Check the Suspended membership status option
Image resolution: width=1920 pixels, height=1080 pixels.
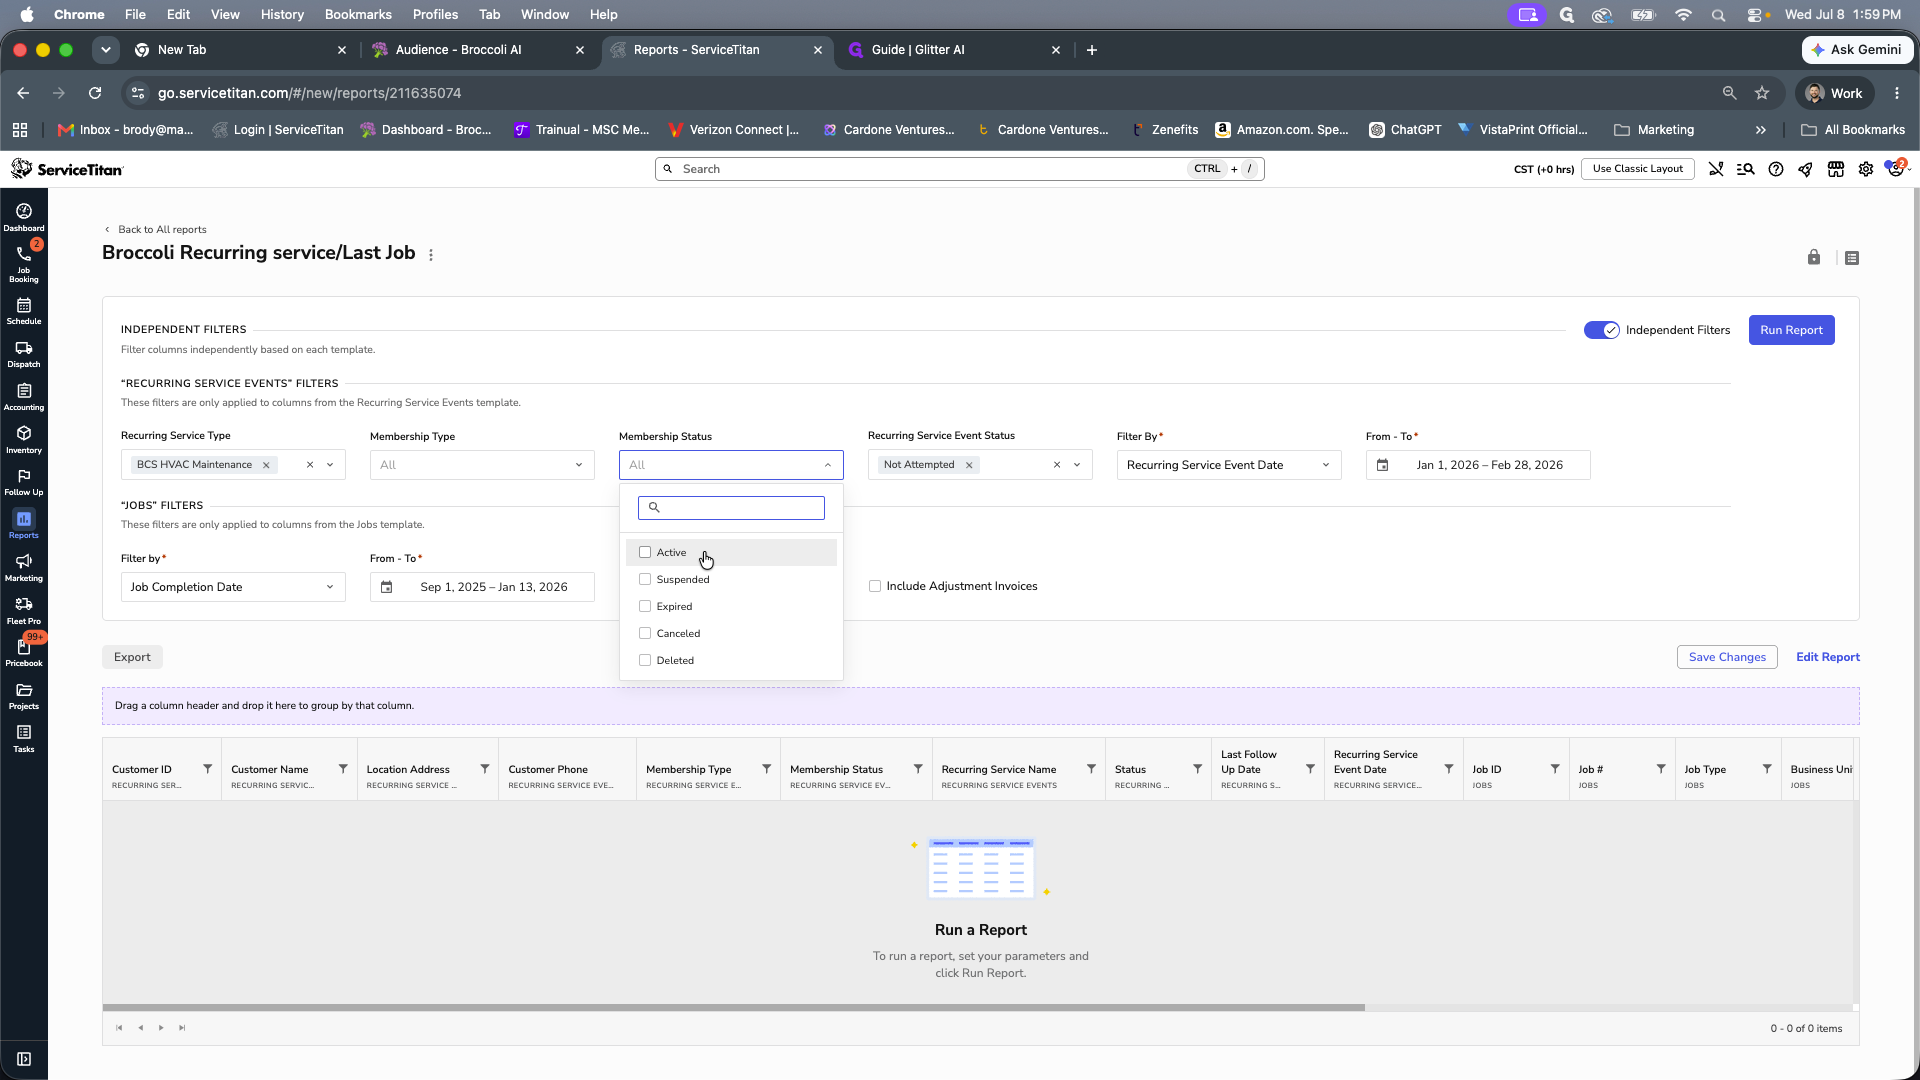pos(645,579)
